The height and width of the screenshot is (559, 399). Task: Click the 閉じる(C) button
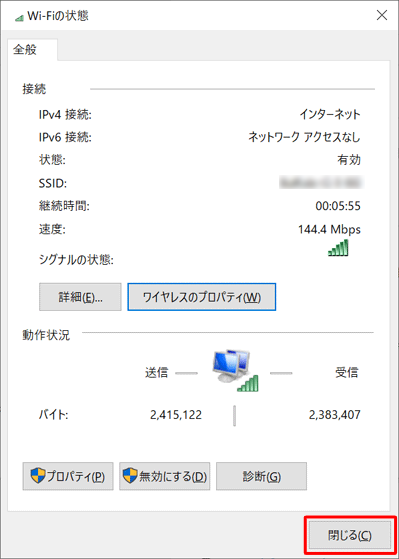point(350,535)
